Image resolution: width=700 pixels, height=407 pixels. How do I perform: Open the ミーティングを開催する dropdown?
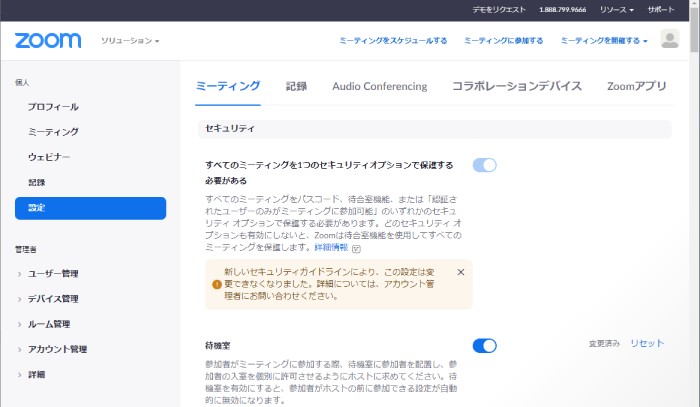click(604, 41)
